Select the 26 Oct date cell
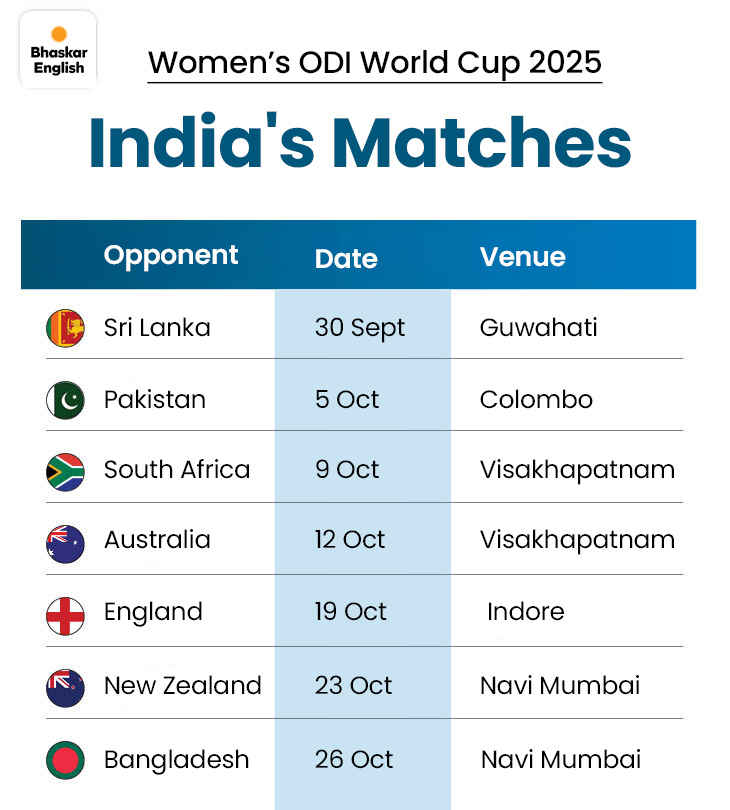 coord(354,760)
